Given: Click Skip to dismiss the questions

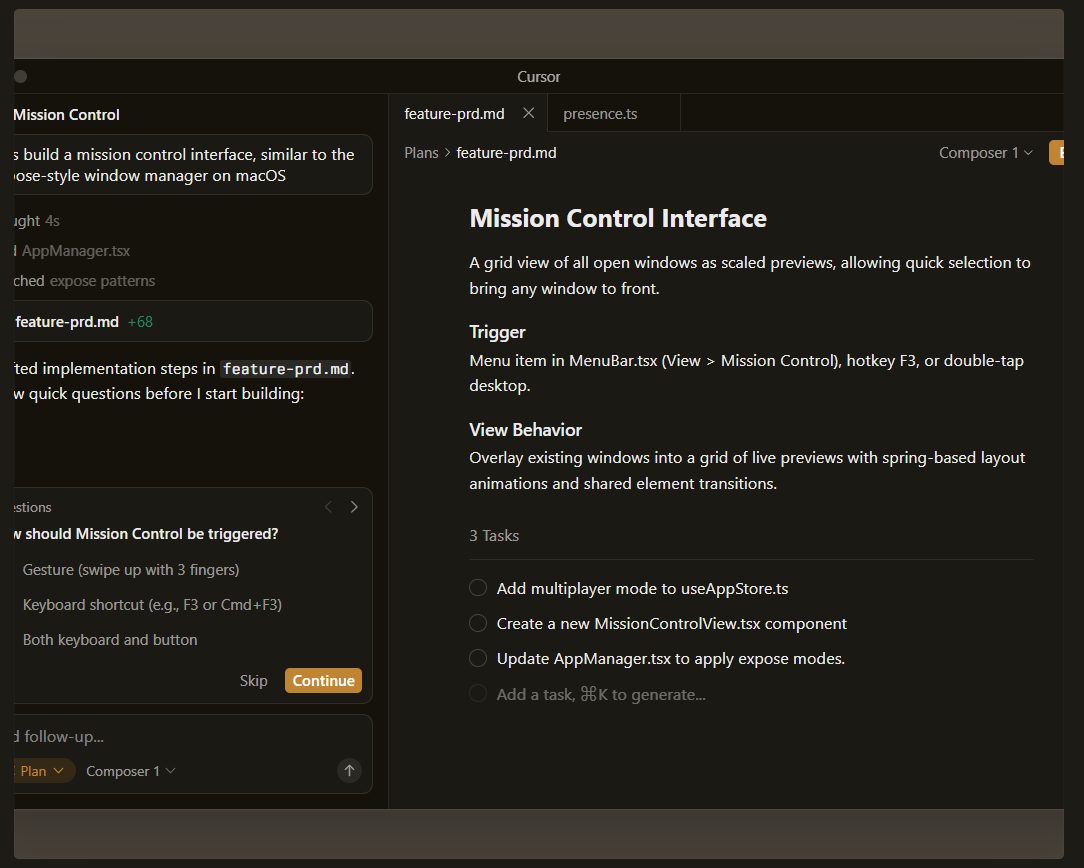Looking at the screenshot, I should click(253, 680).
